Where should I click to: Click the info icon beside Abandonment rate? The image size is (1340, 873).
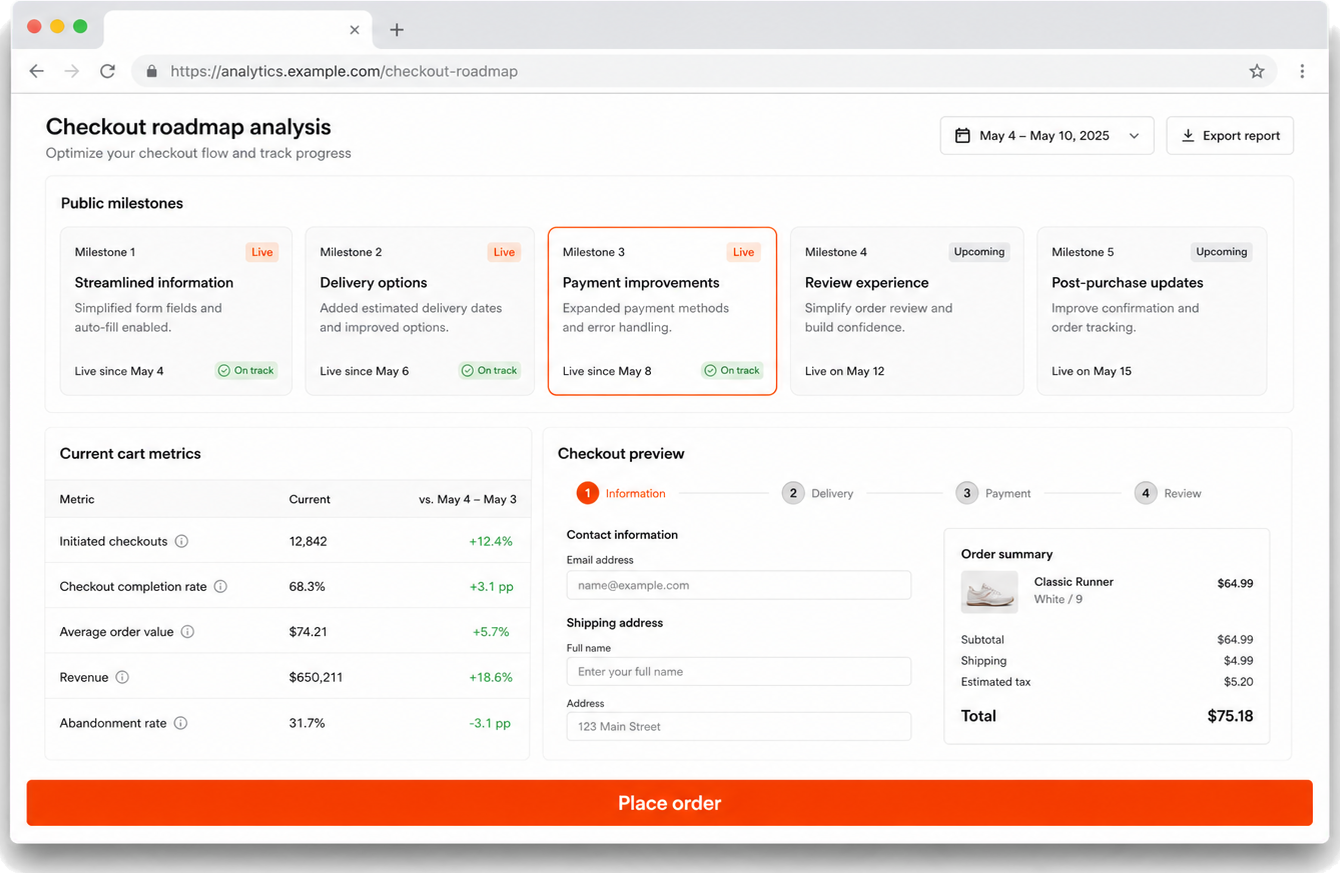(x=181, y=723)
